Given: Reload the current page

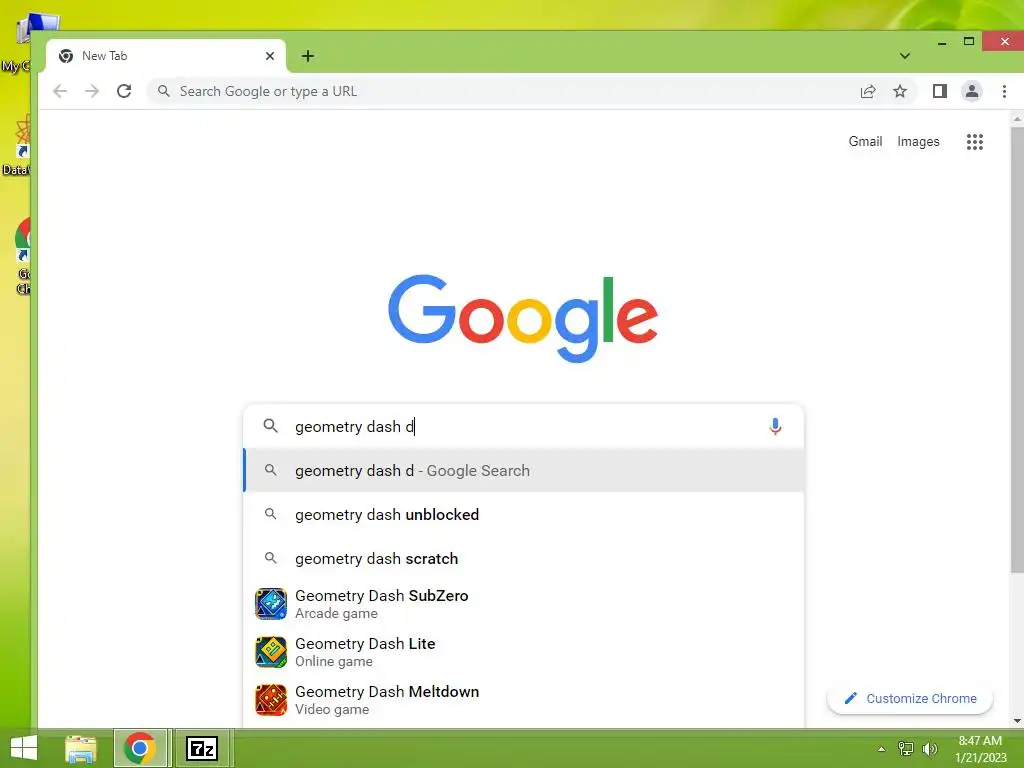Looking at the screenshot, I should click(x=124, y=91).
